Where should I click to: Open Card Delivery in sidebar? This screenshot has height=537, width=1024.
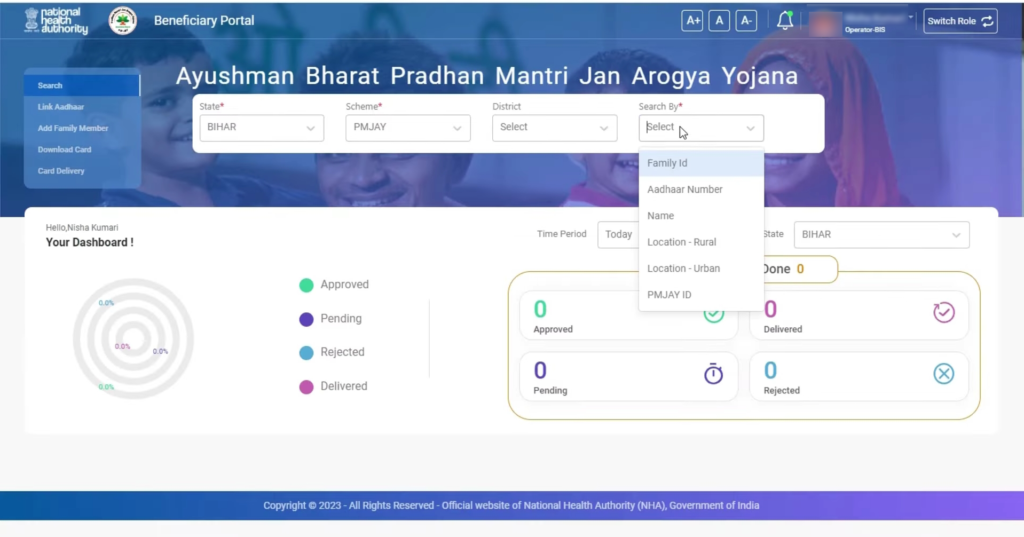(61, 171)
